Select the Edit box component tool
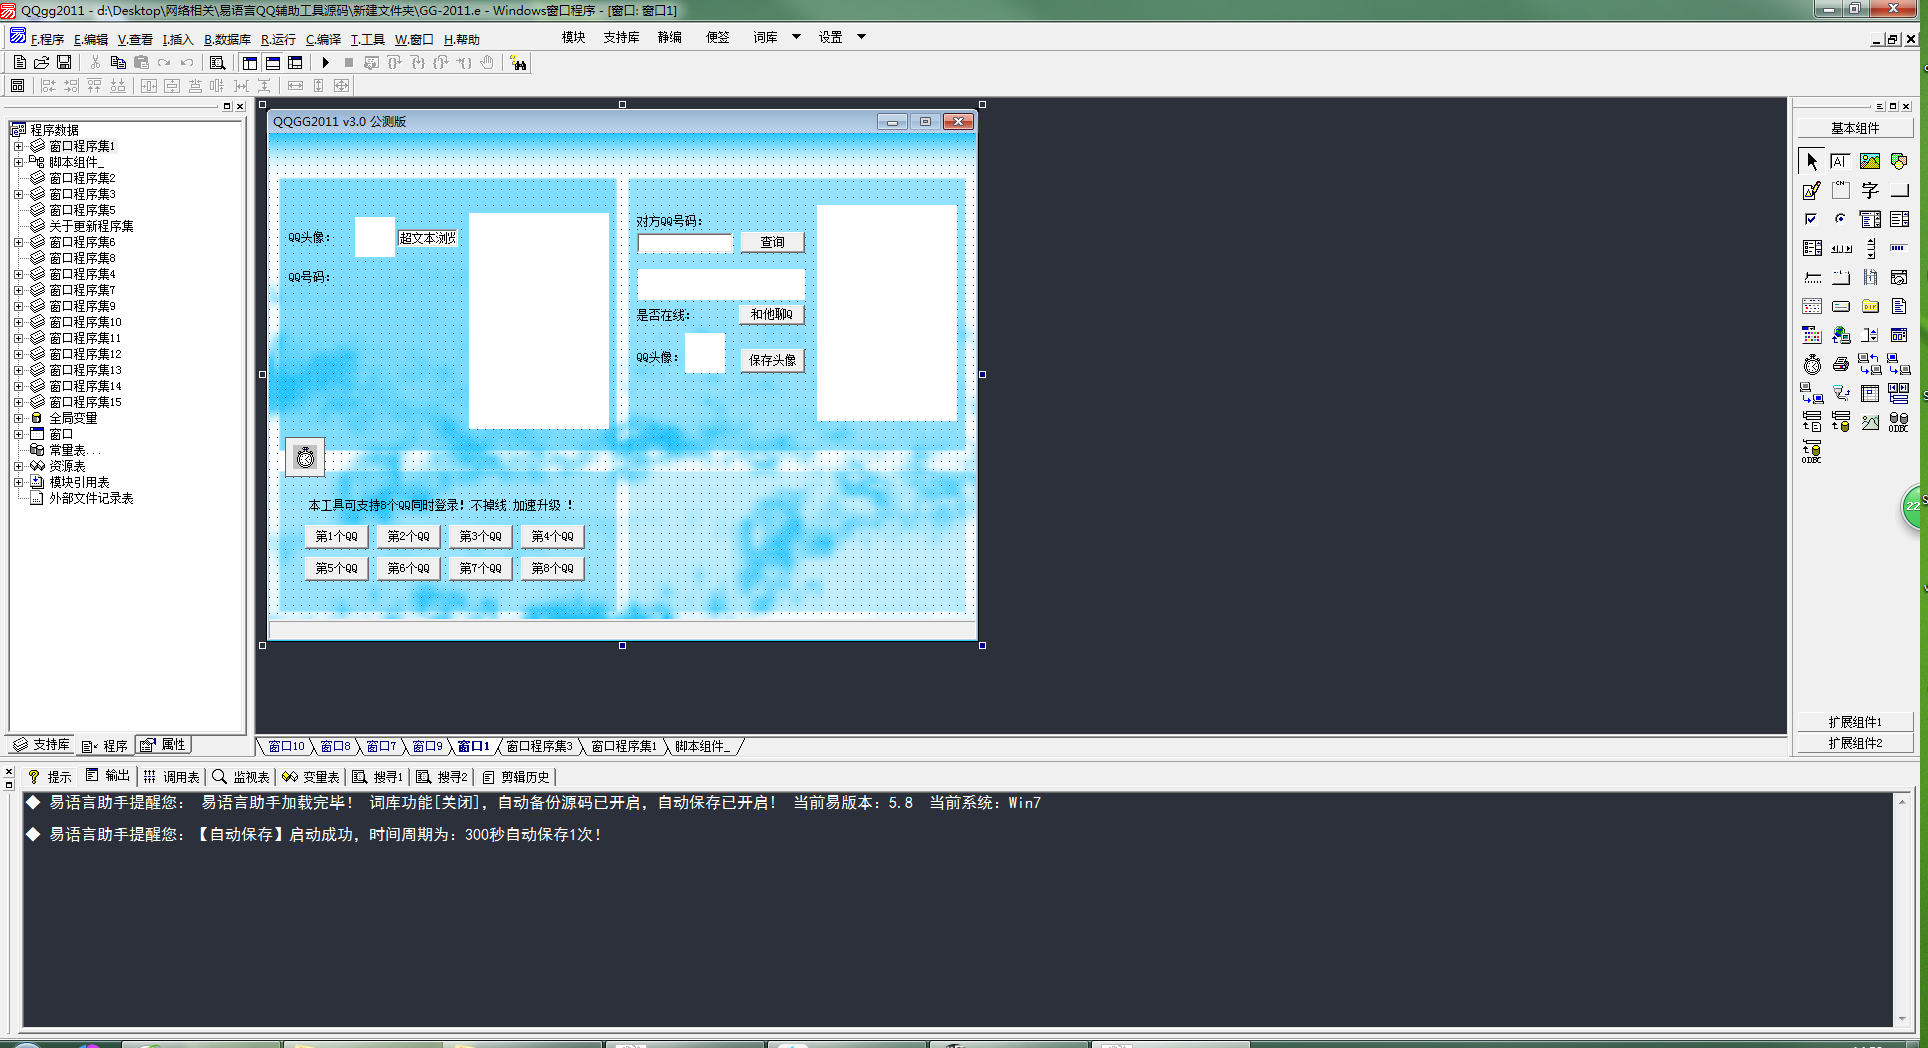This screenshot has height=1048, width=1928. point(1840,161)
